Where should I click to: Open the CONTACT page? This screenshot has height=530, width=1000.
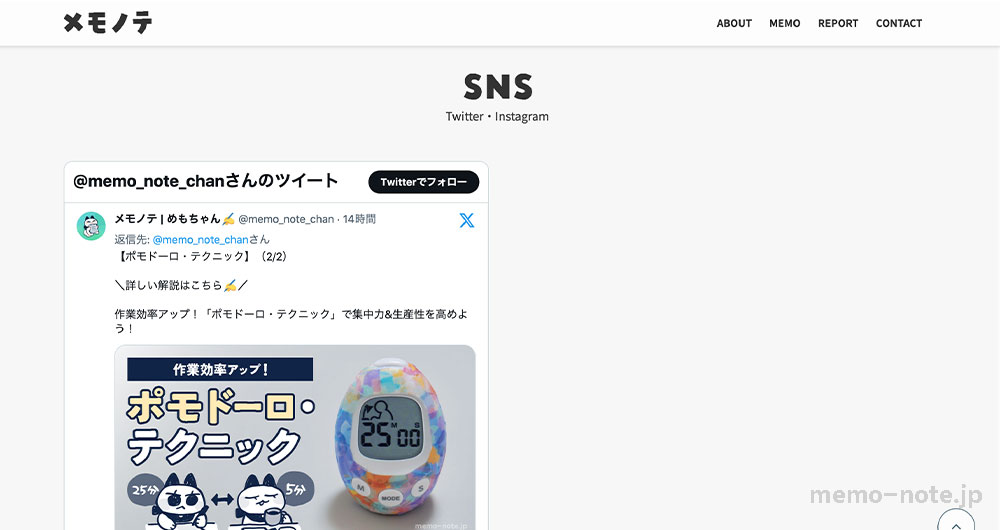click(899, 24)
